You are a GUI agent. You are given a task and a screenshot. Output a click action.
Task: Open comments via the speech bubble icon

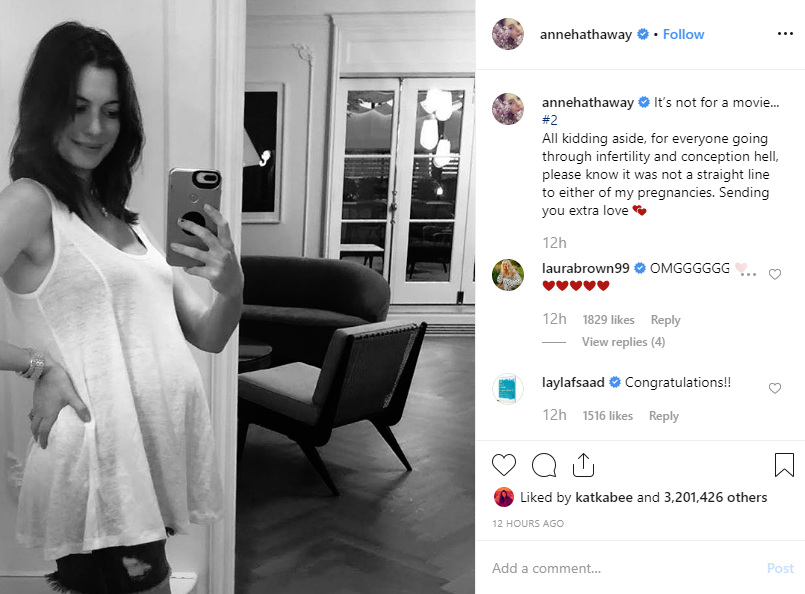click(x=544, y=465)
